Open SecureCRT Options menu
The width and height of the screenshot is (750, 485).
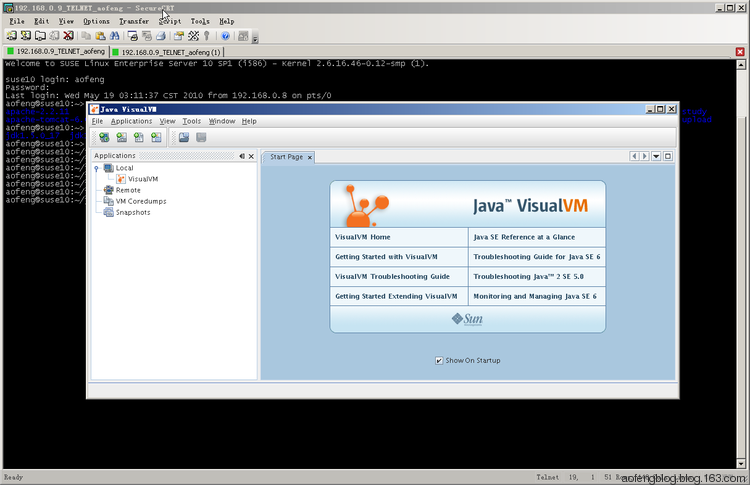(x=96, y=21)
